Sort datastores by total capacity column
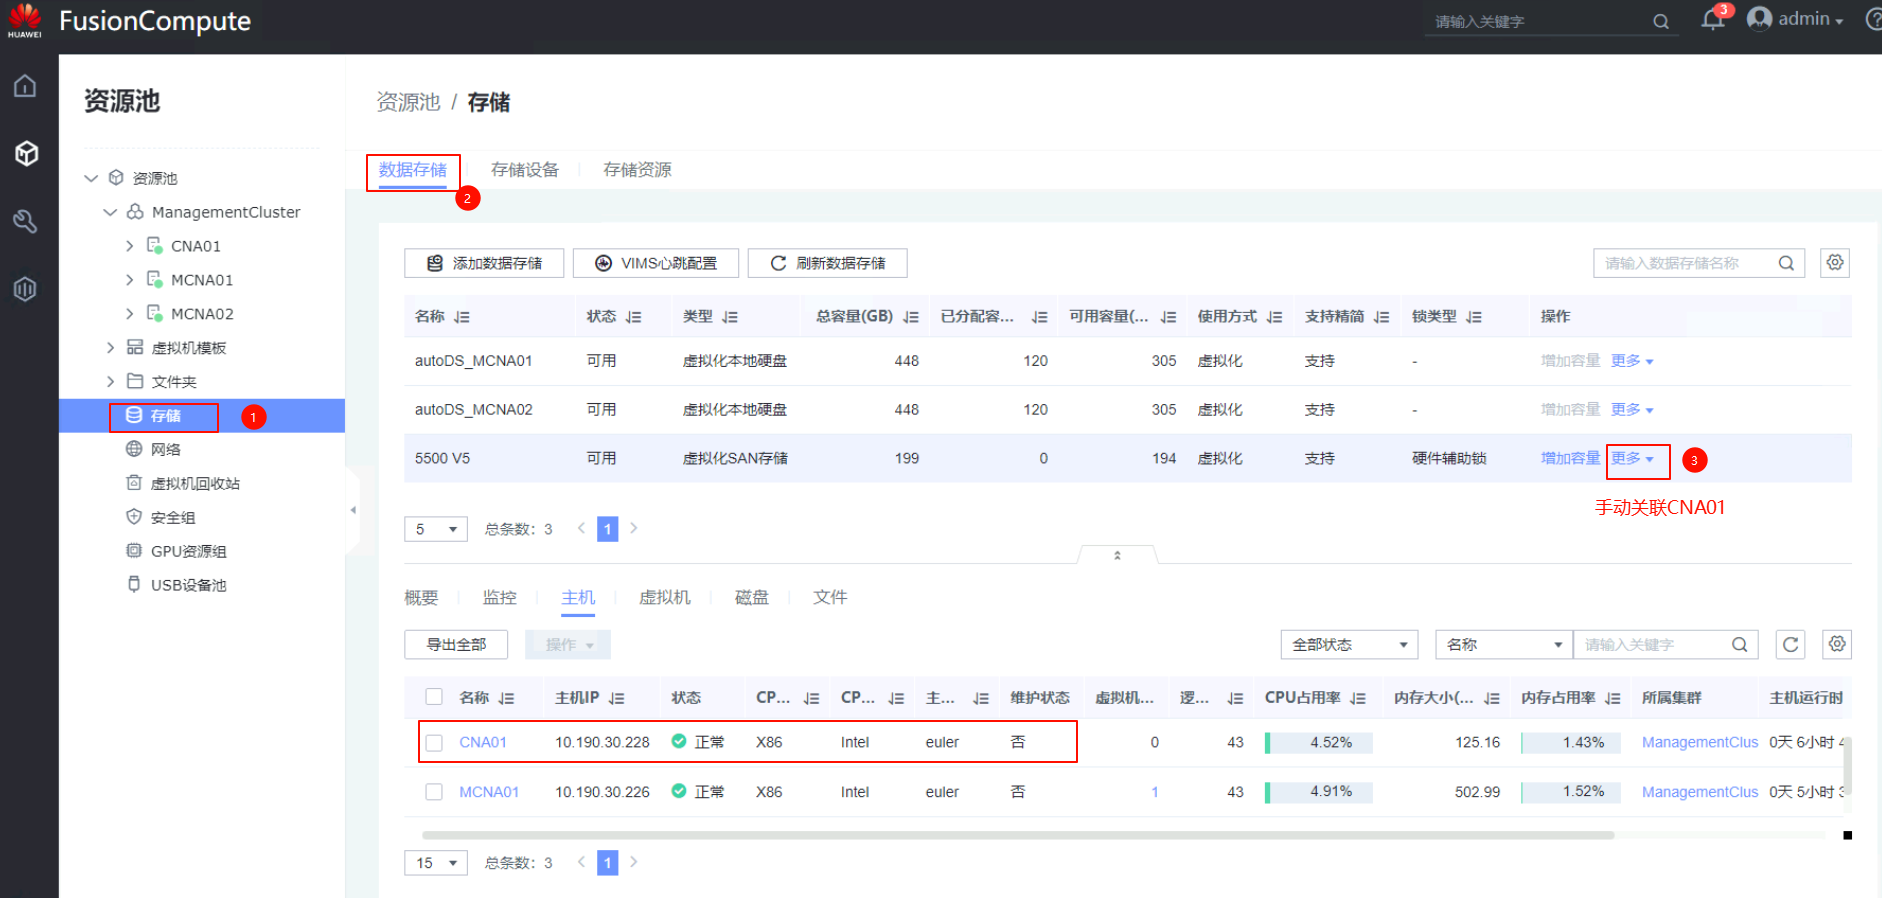 coord(910,317)
